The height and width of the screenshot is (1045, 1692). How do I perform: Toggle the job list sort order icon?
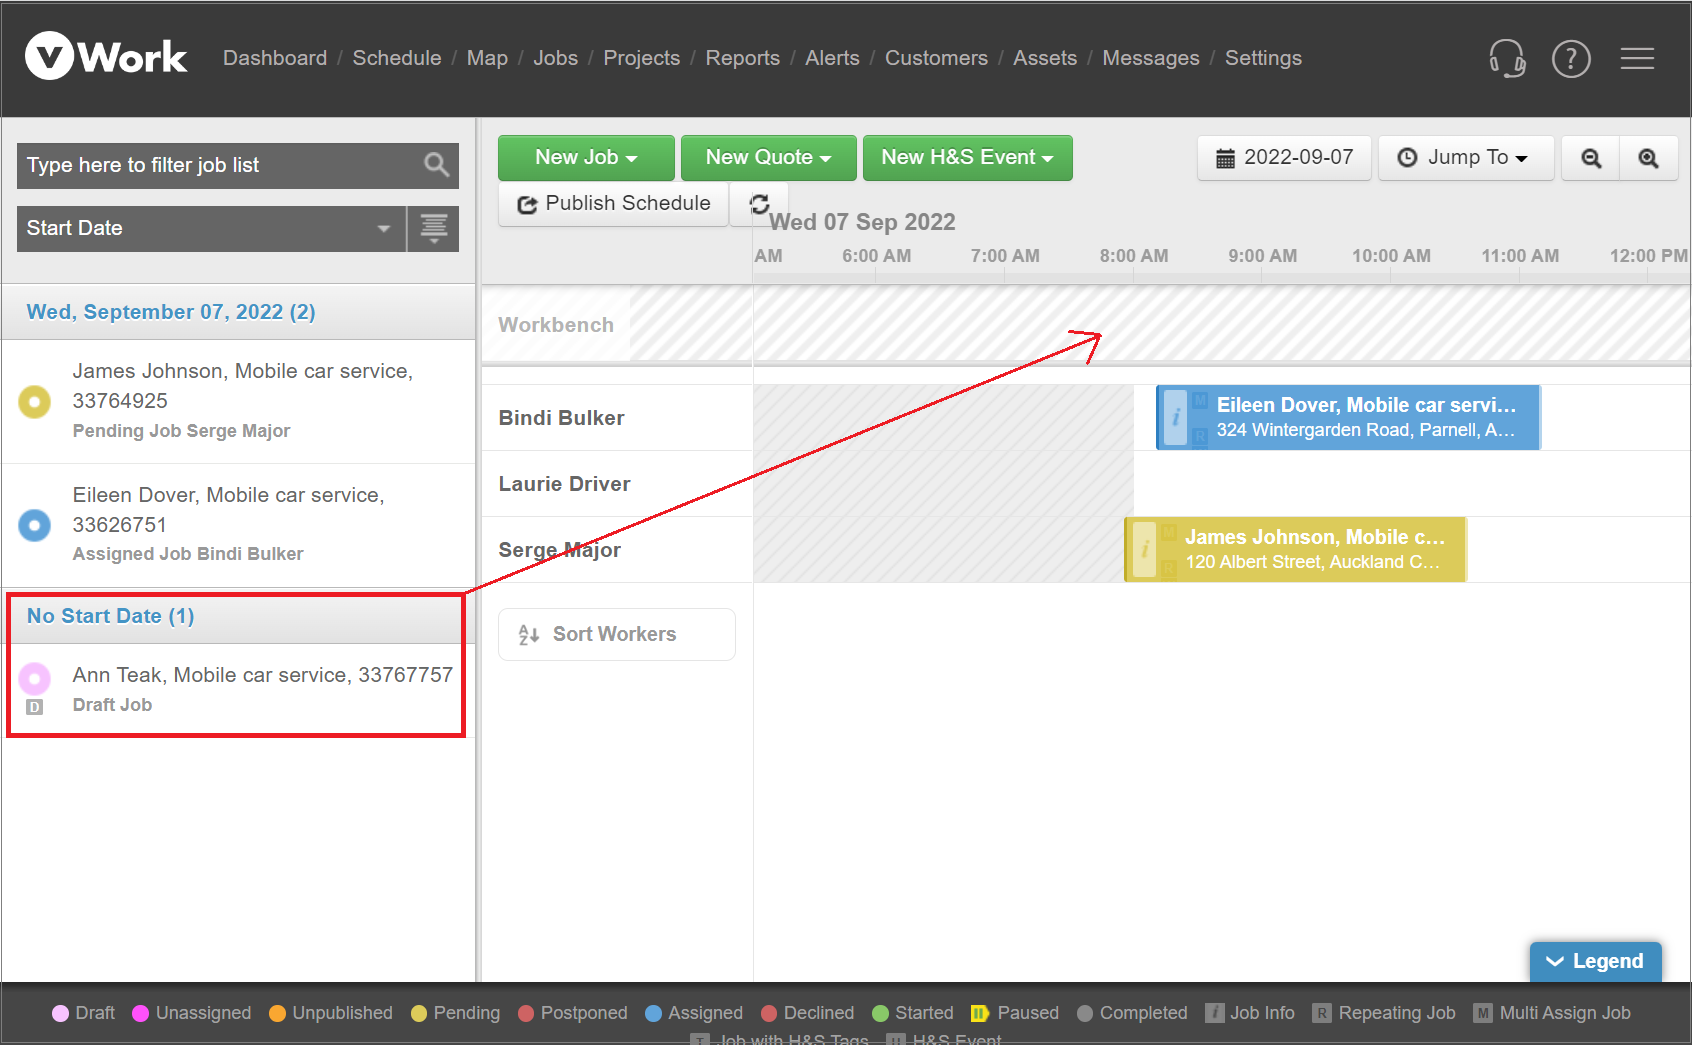[433, 229]
